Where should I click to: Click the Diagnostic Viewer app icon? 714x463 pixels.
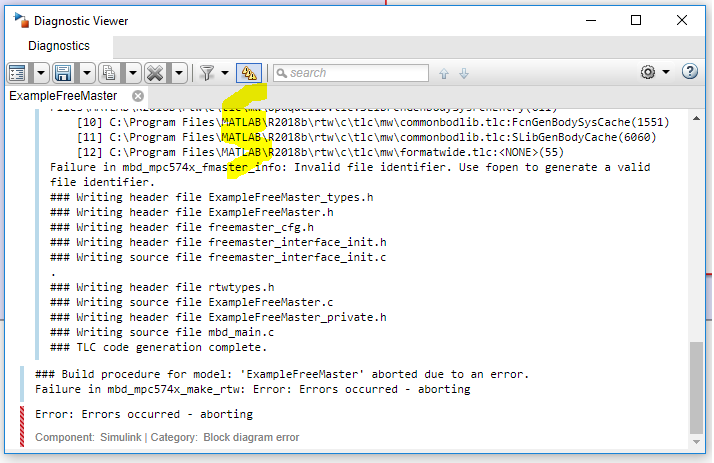21,20
